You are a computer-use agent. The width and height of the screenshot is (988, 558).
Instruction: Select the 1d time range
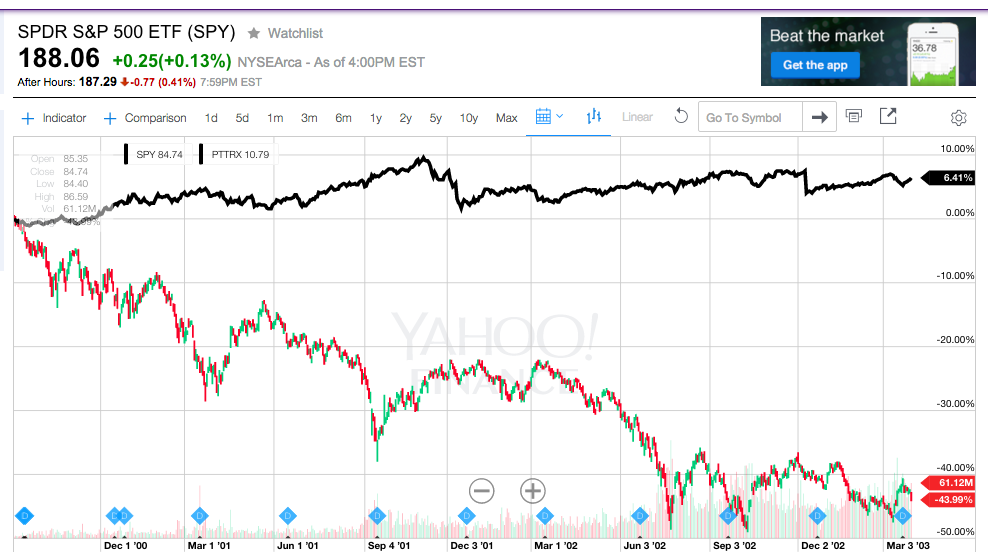211,118
